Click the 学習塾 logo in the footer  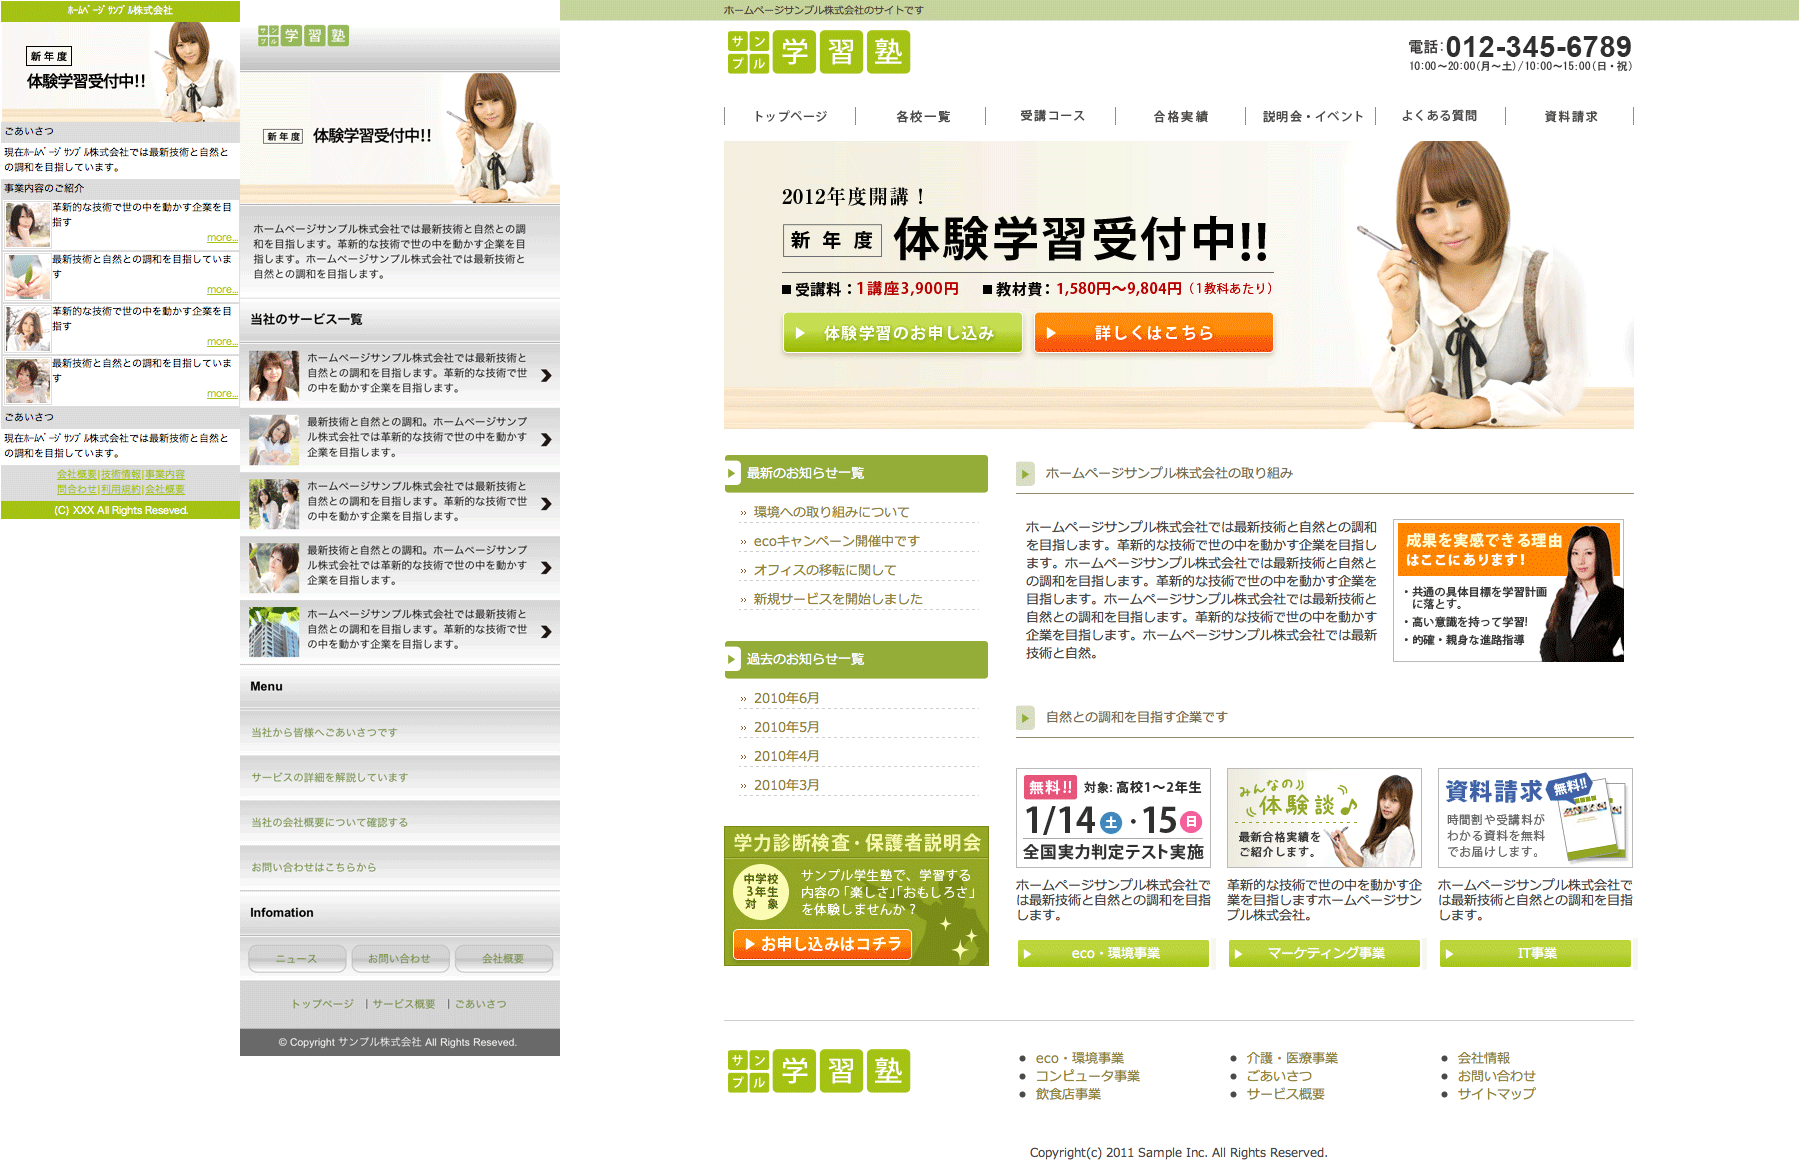tap(818, 1071)
